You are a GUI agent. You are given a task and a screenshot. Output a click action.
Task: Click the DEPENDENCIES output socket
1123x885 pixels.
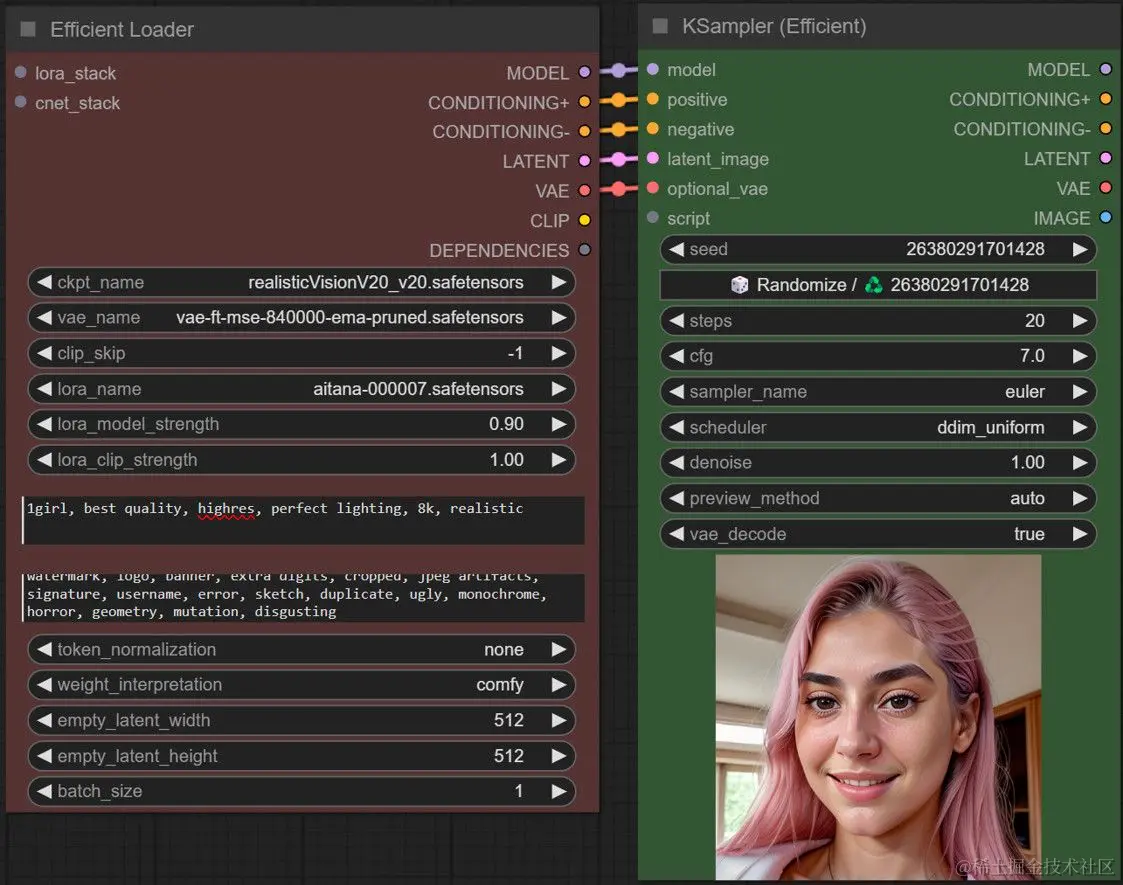584,250
